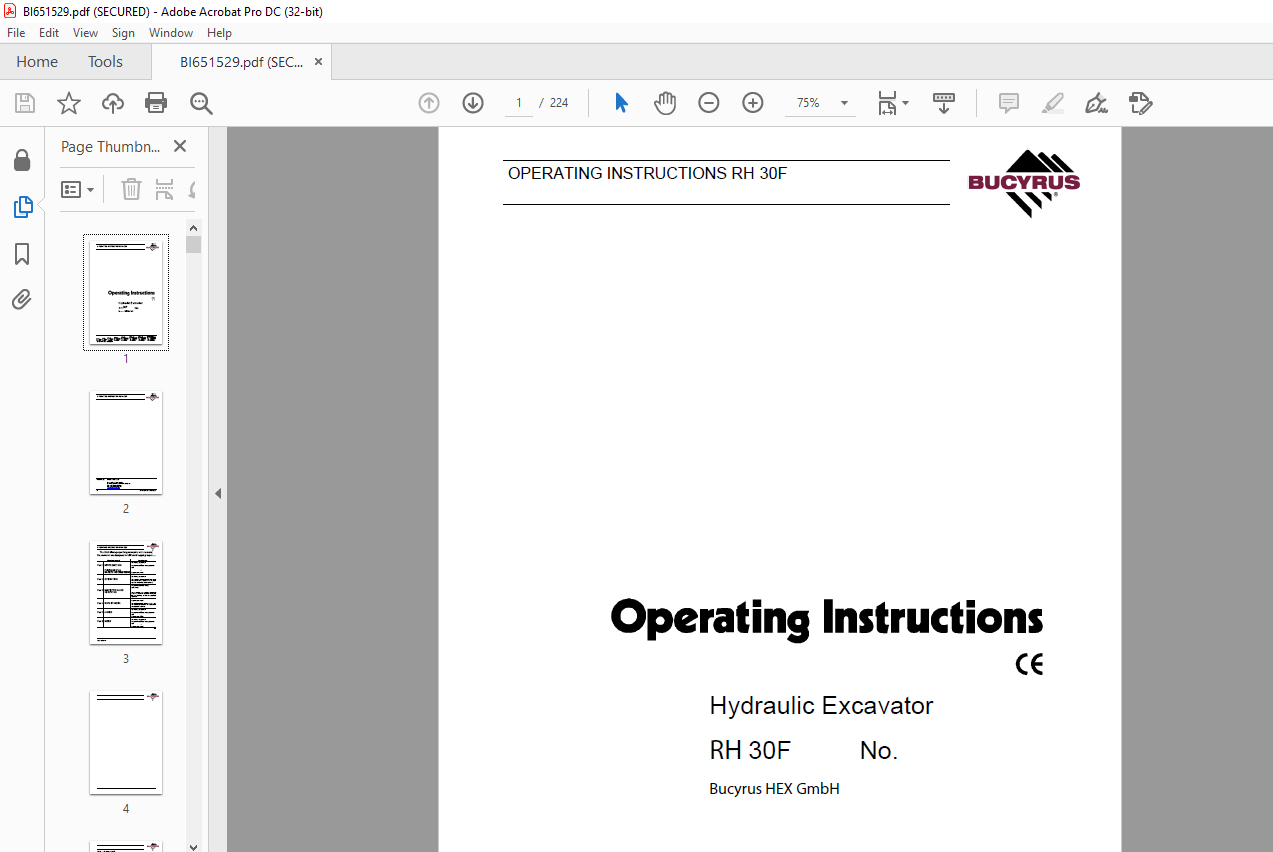Open the File menu
Viewport: 1273px width, 852px height.
[x=16, y=33]
